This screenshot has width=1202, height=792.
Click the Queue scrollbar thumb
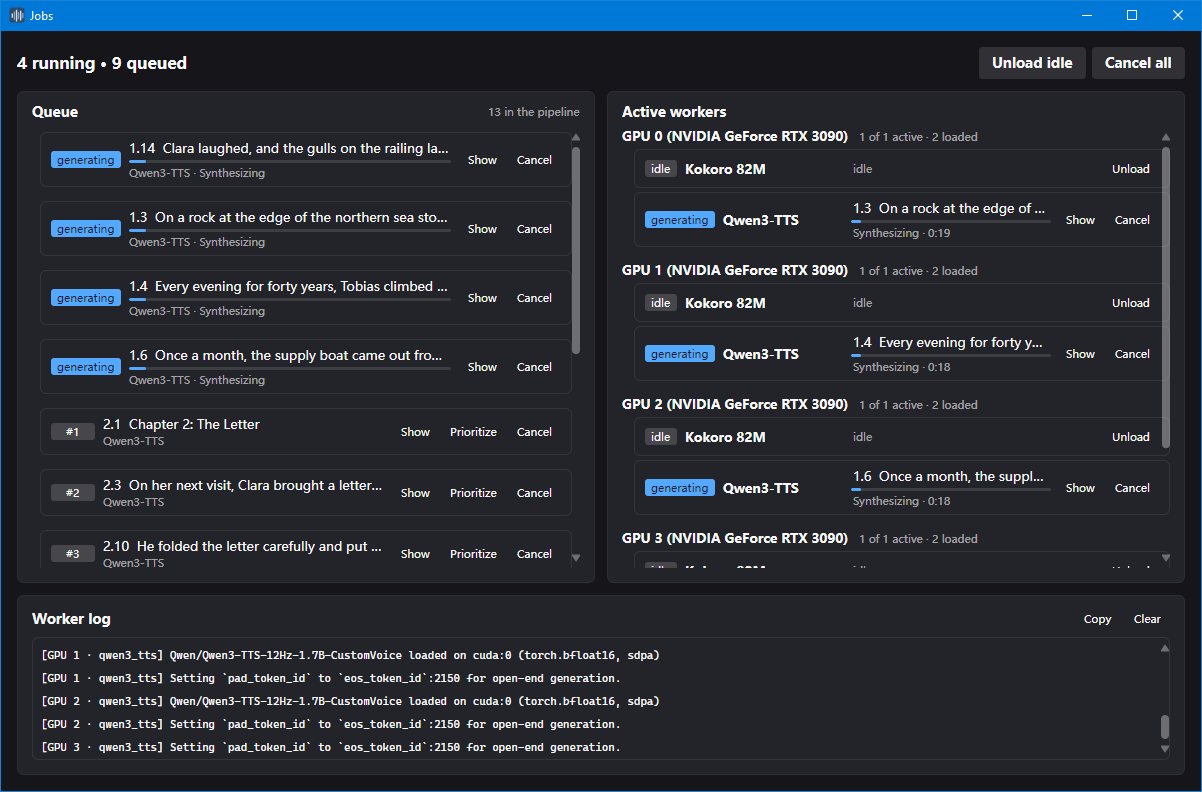[575, 250]
